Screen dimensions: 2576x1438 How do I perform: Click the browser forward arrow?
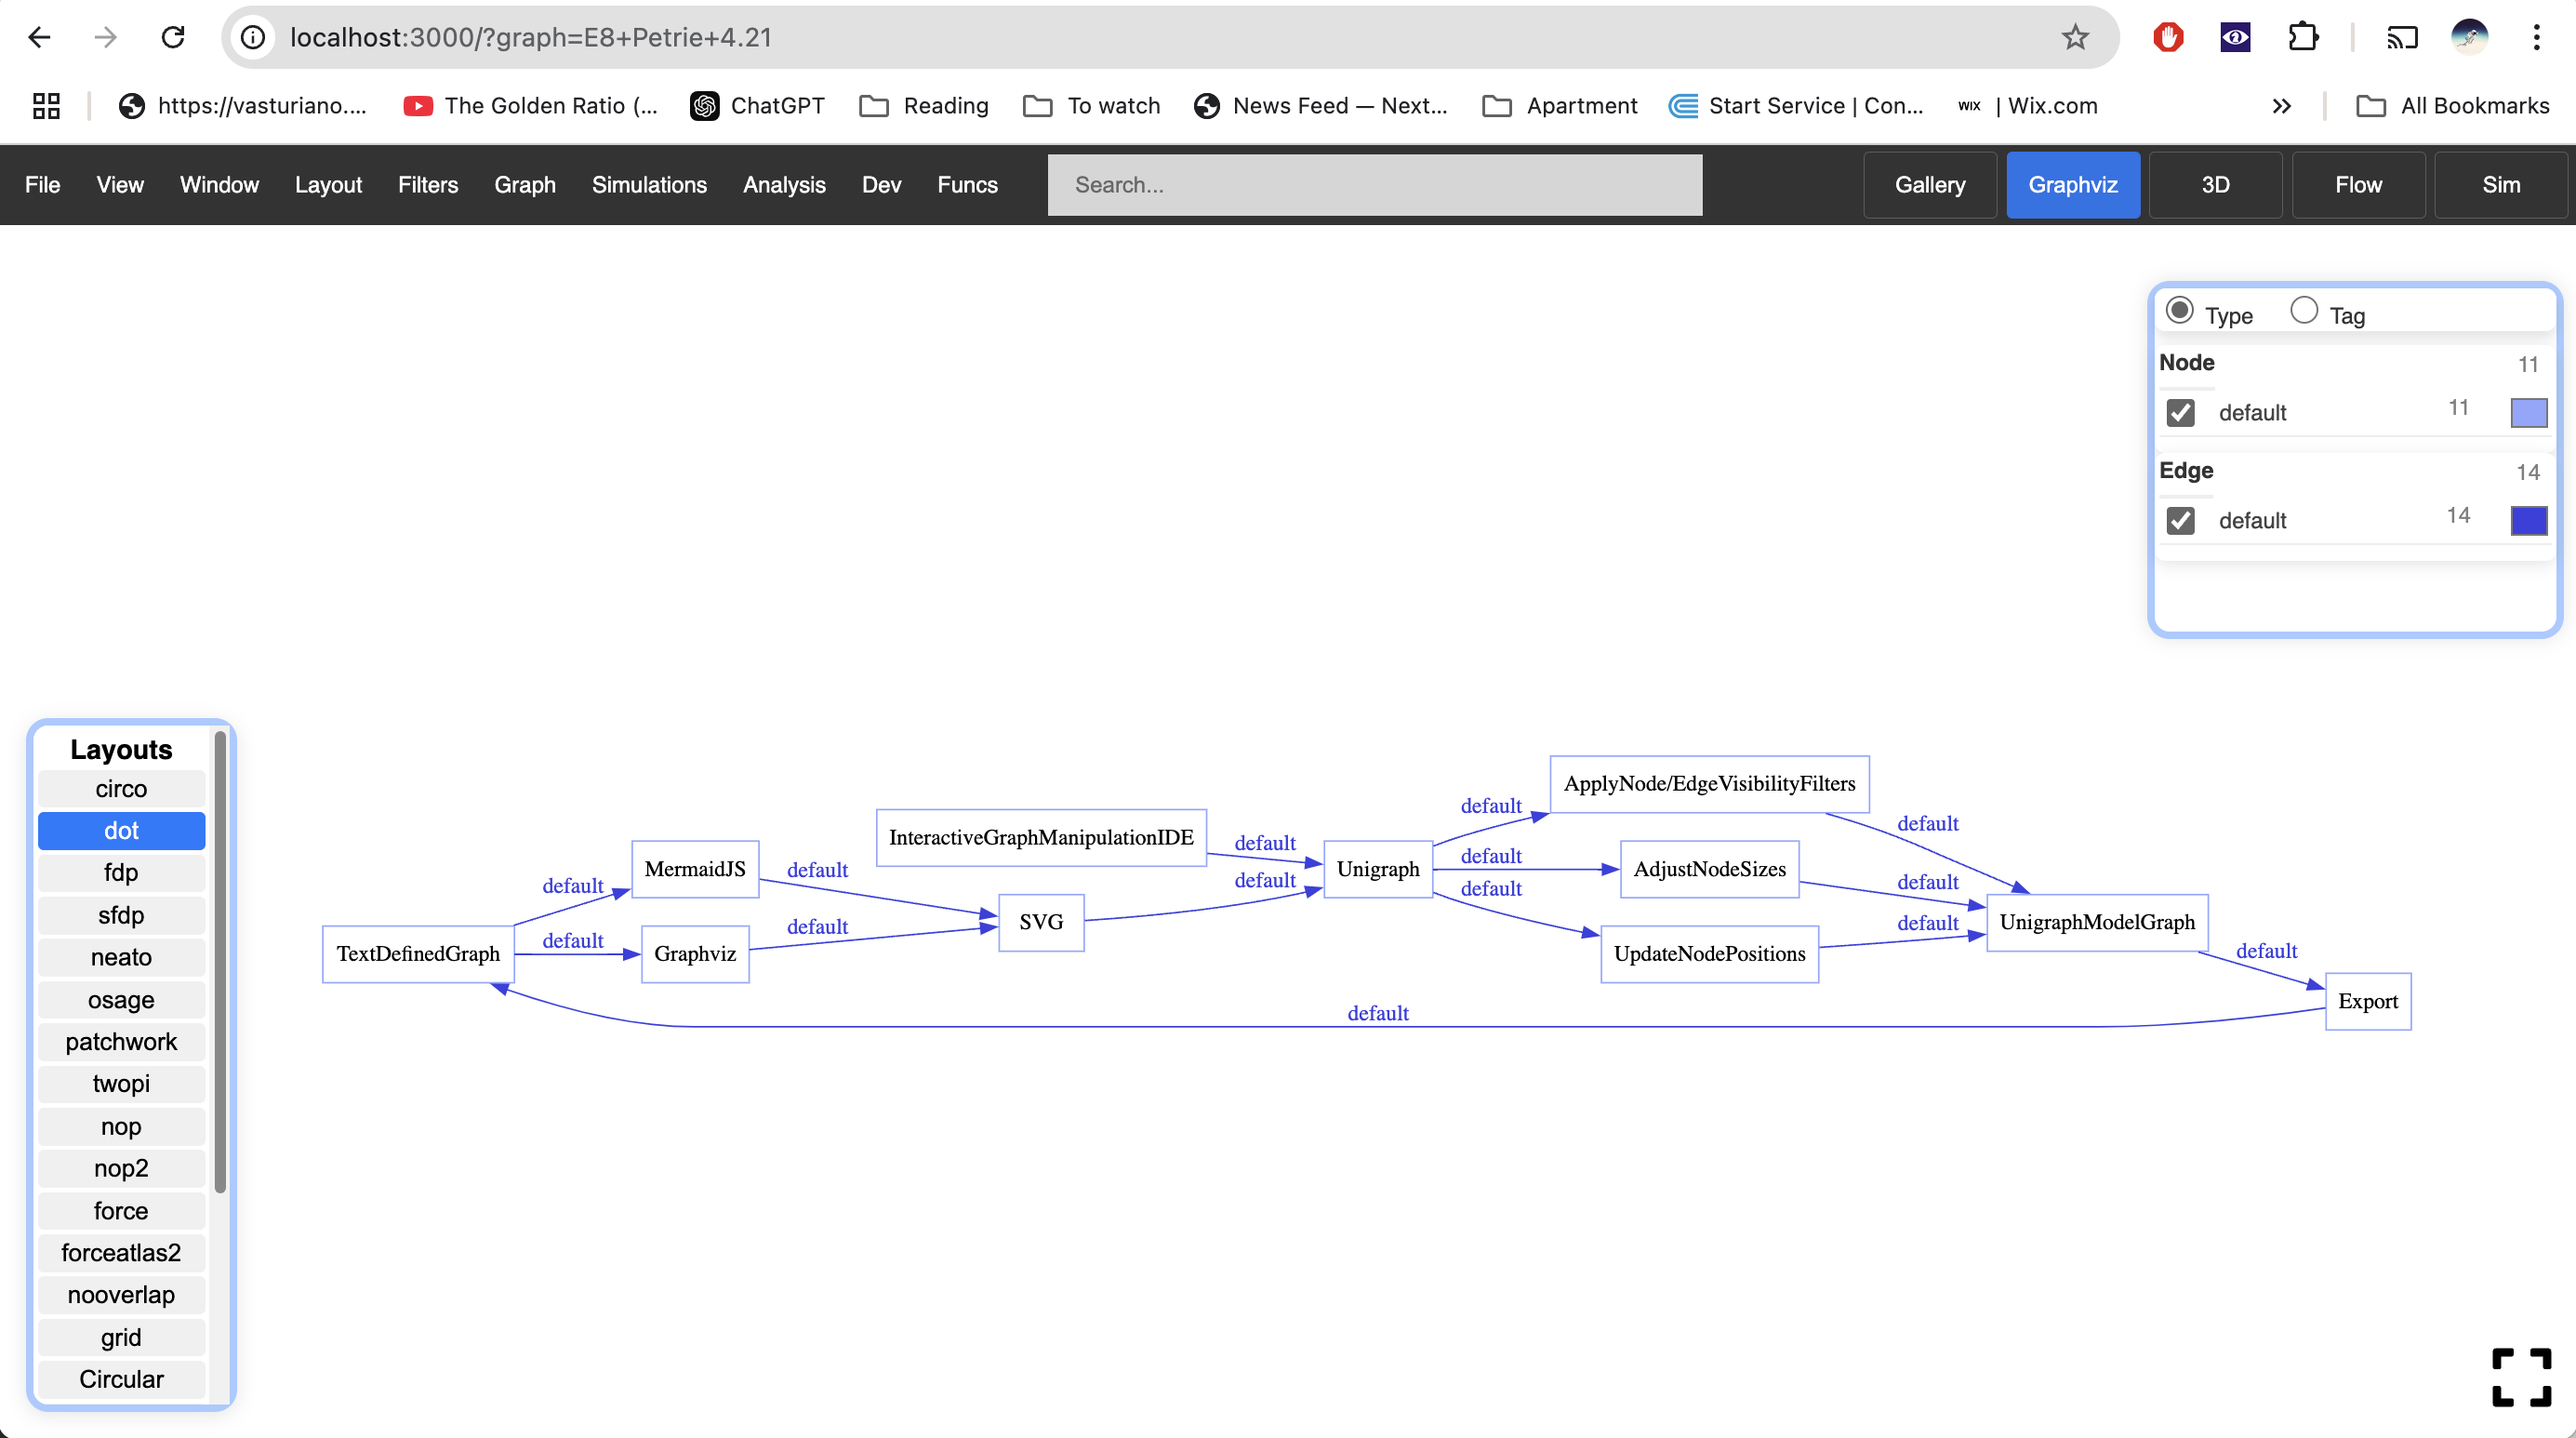105,37
